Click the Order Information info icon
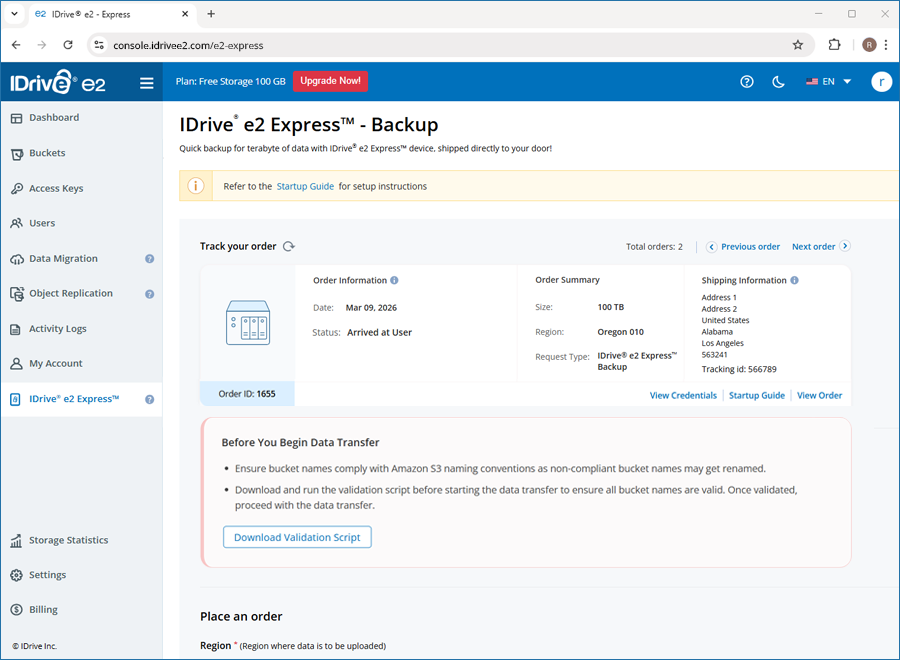This screenshot has height=660, width=900. tap(394, 280)
